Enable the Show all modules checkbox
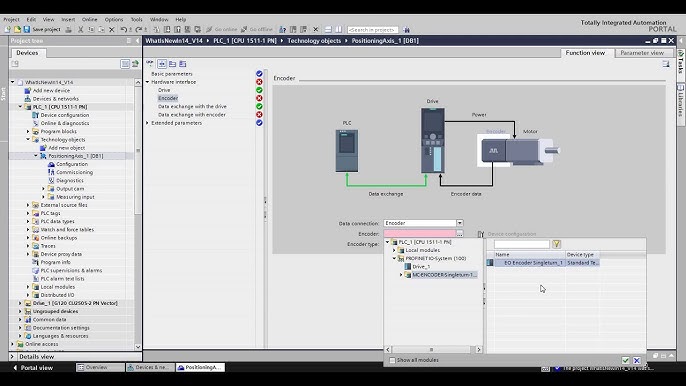This screenshot has width=686, height=386. pos(392,360)
